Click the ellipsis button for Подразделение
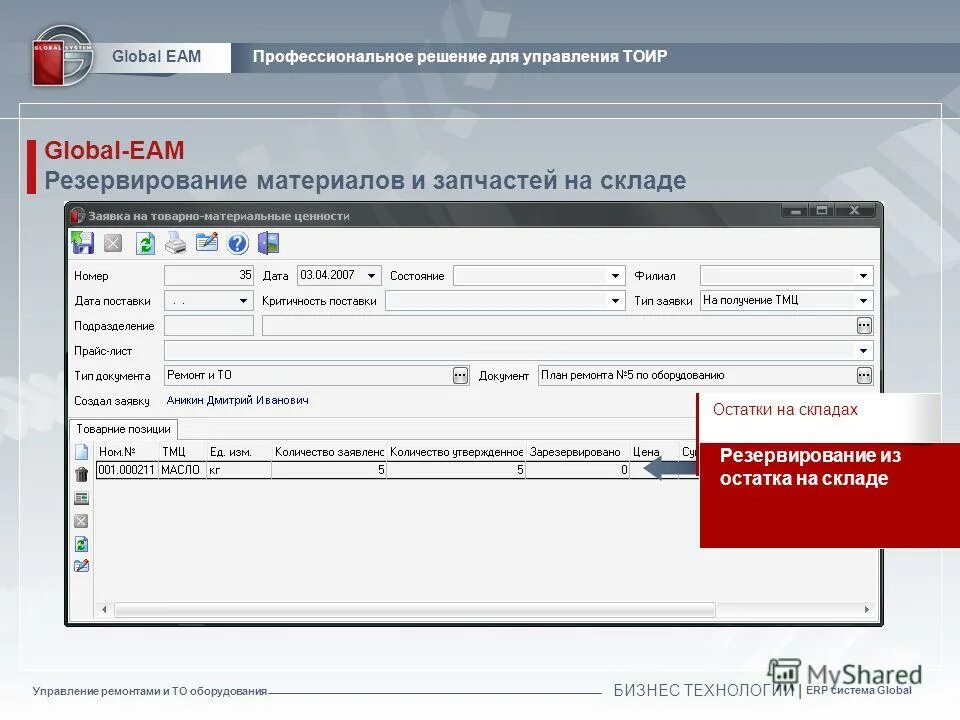This screenshot has height=720, width=960. coord(864,326)
